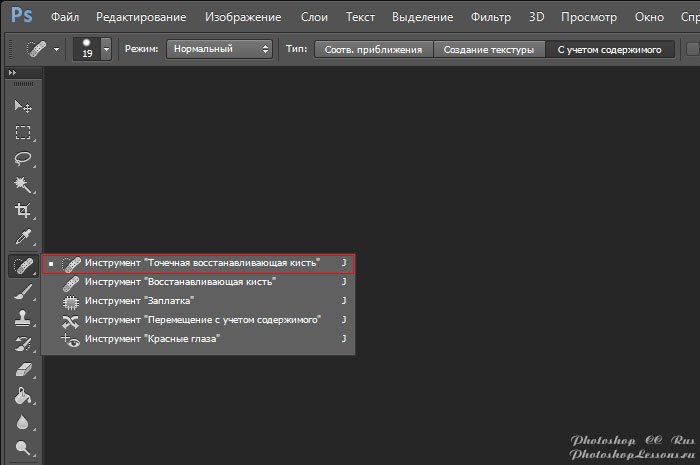Collapse the tools panel with double arrows
700x465 pixels.
(12, 74)
